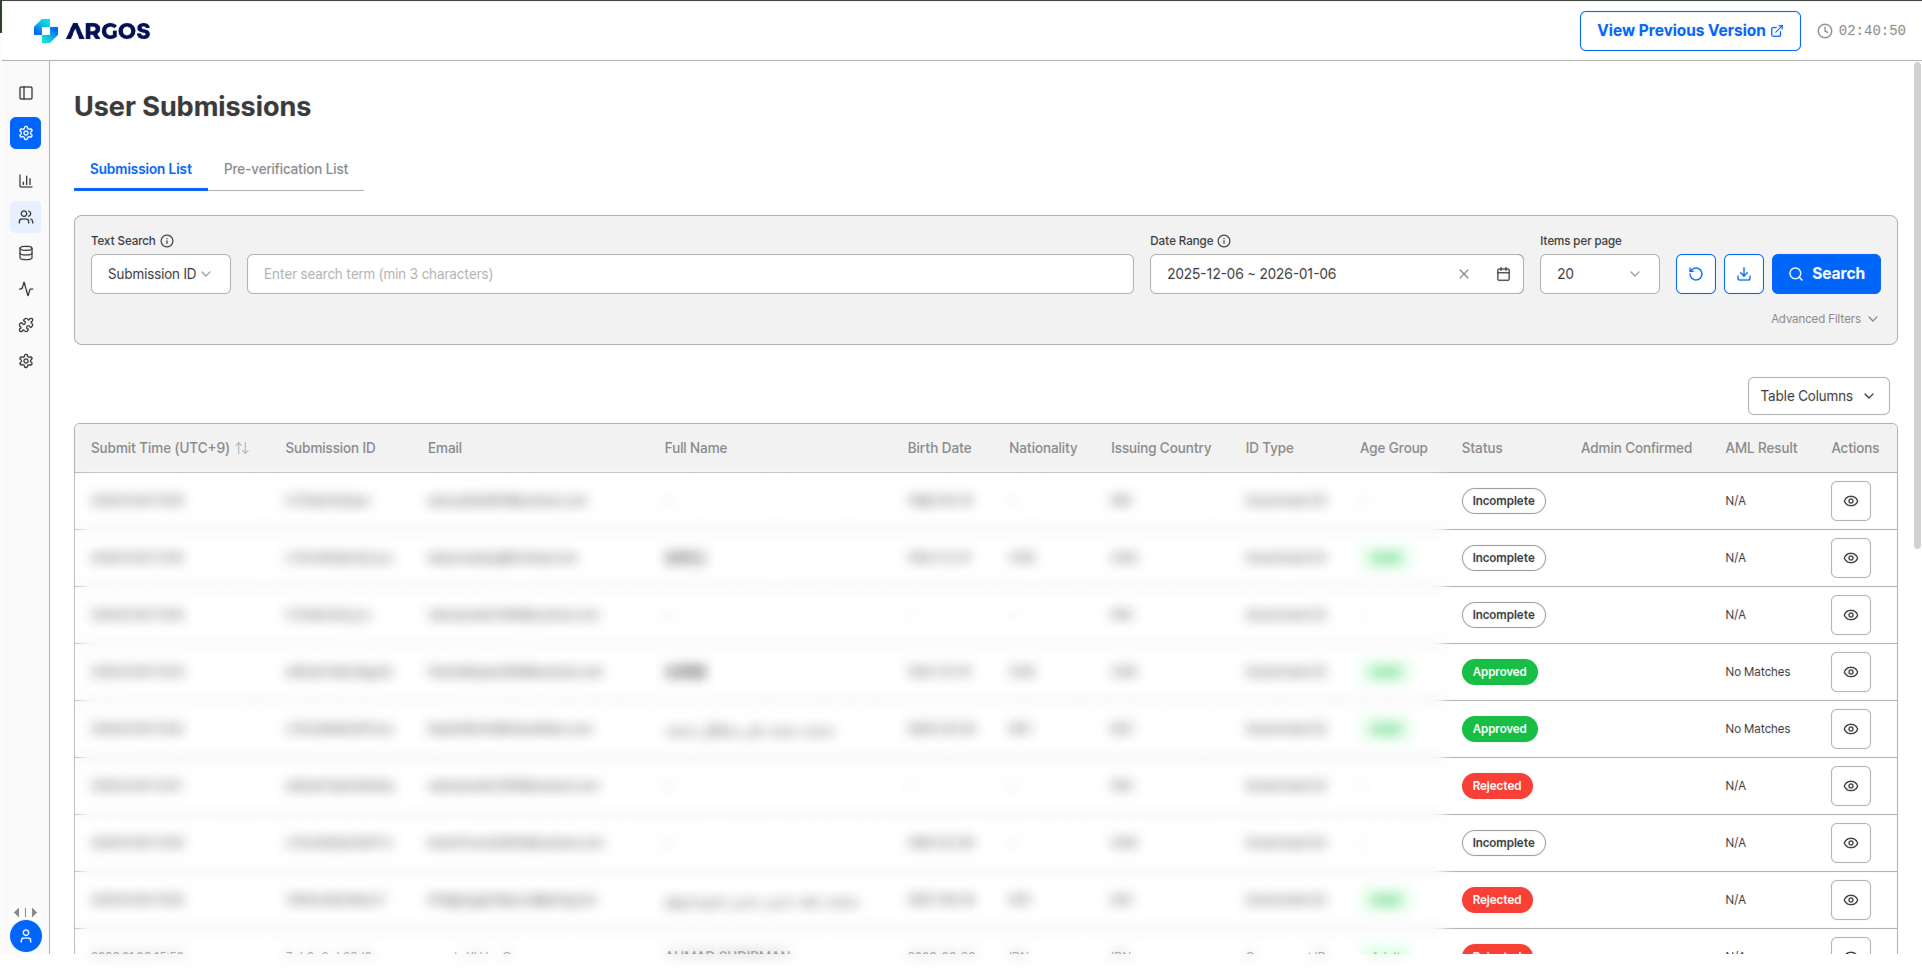Click the Search button
This screenshot has width=1922, height=968.
click(x=1826, y=273)
